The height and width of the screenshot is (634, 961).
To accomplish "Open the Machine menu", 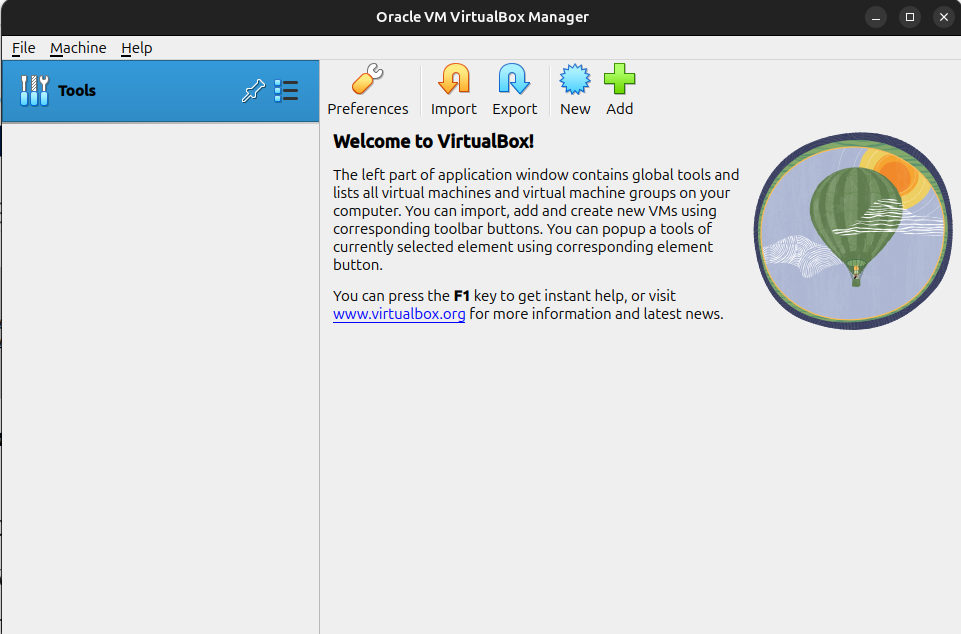I will click(78, 48).
